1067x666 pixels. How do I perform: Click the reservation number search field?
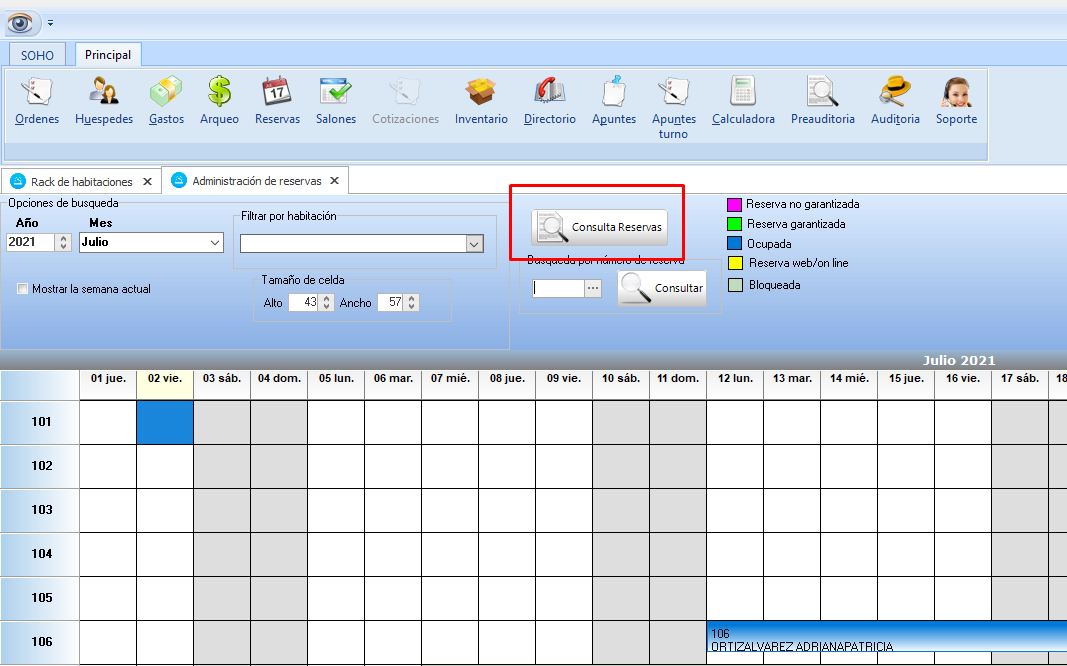pos(558,288)
